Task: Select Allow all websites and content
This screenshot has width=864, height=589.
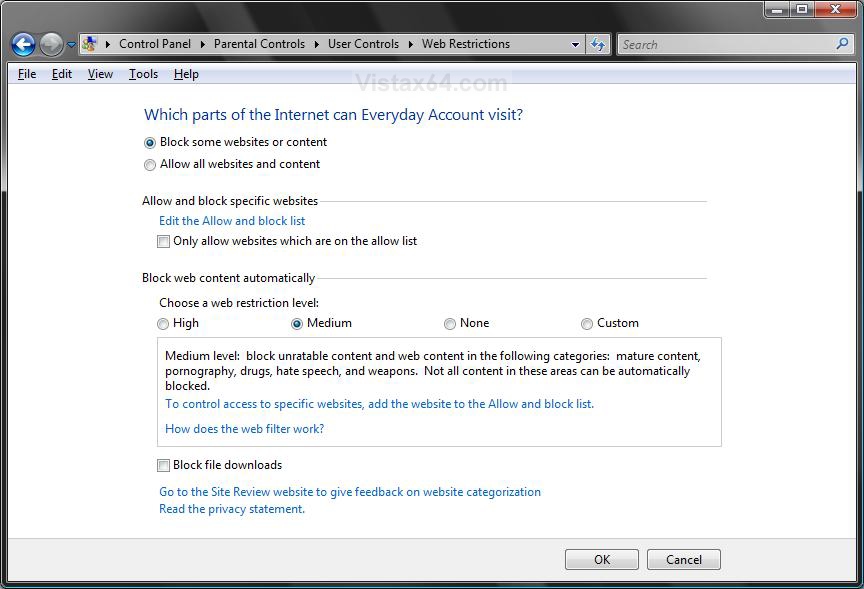Action: point(149,165)
